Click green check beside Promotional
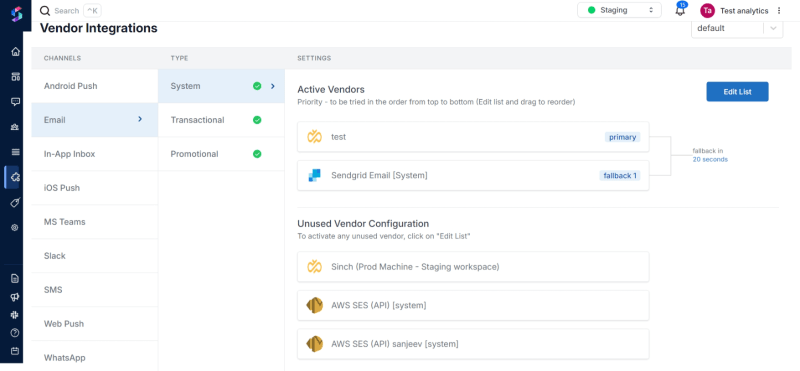This screenshot has height=371, width=800. pos(257,154)
